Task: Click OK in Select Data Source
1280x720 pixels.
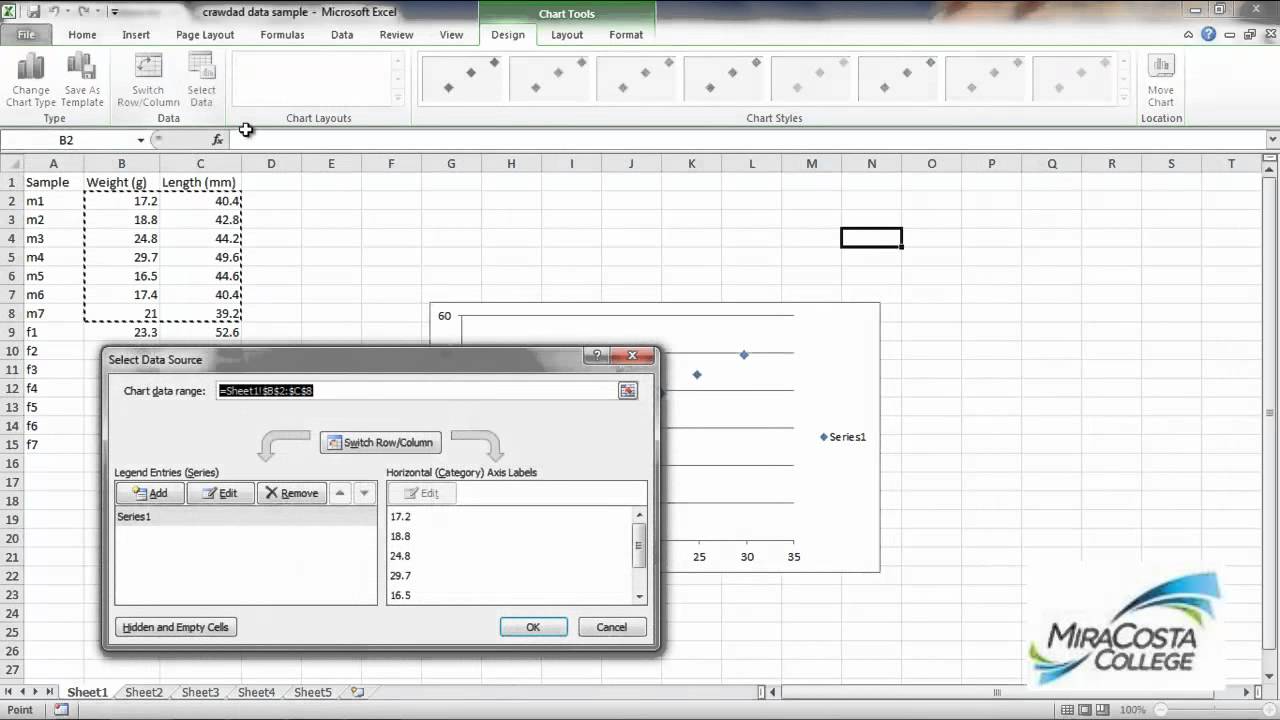Action: pyautogui.click(x=533, y=627)
